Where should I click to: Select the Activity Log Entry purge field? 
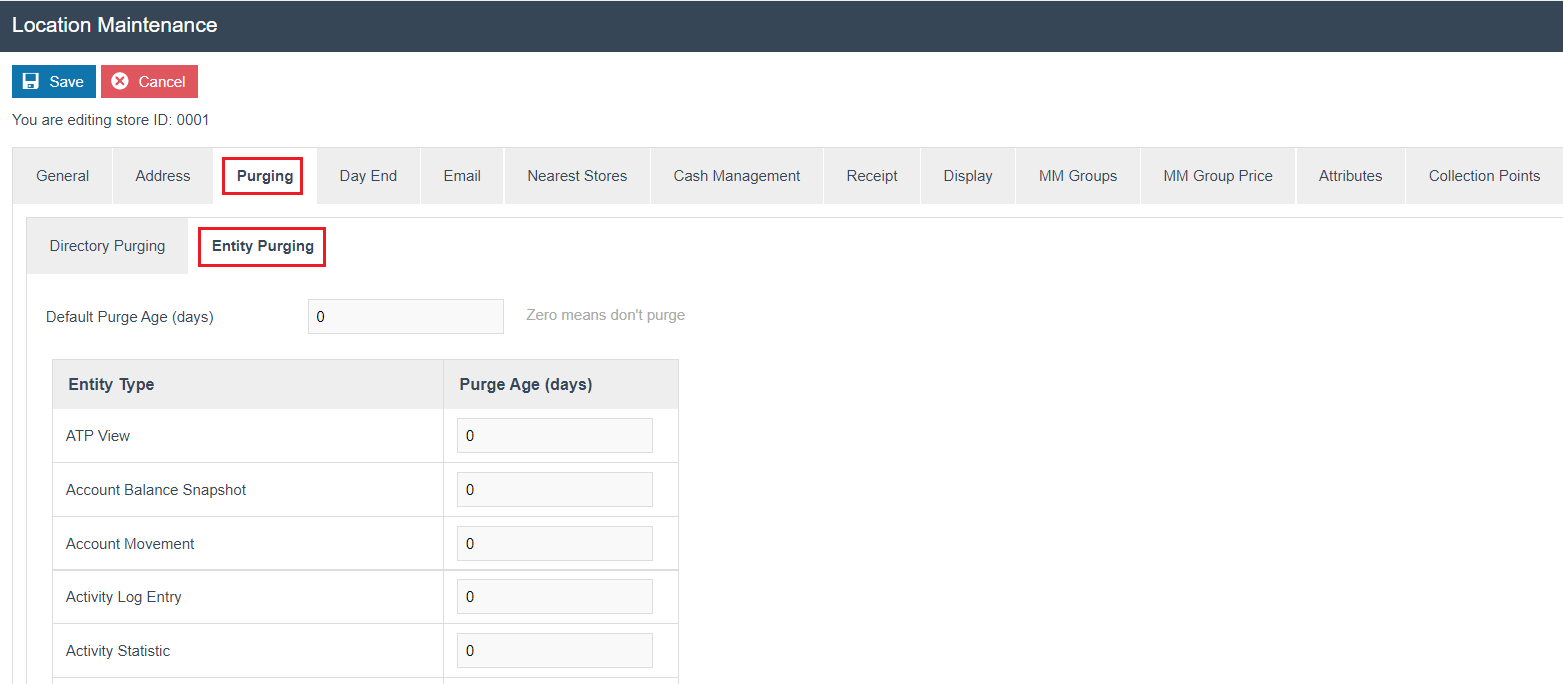[554, 597]
